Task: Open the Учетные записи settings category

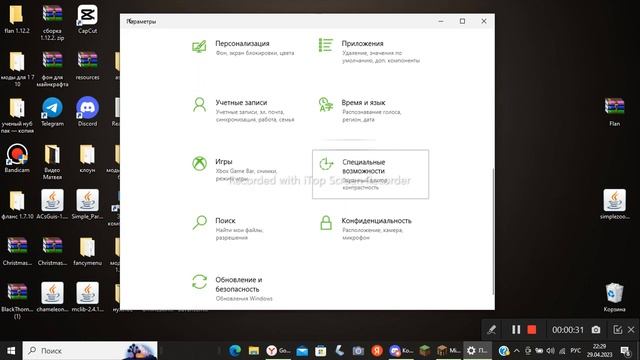Action: 244,110
